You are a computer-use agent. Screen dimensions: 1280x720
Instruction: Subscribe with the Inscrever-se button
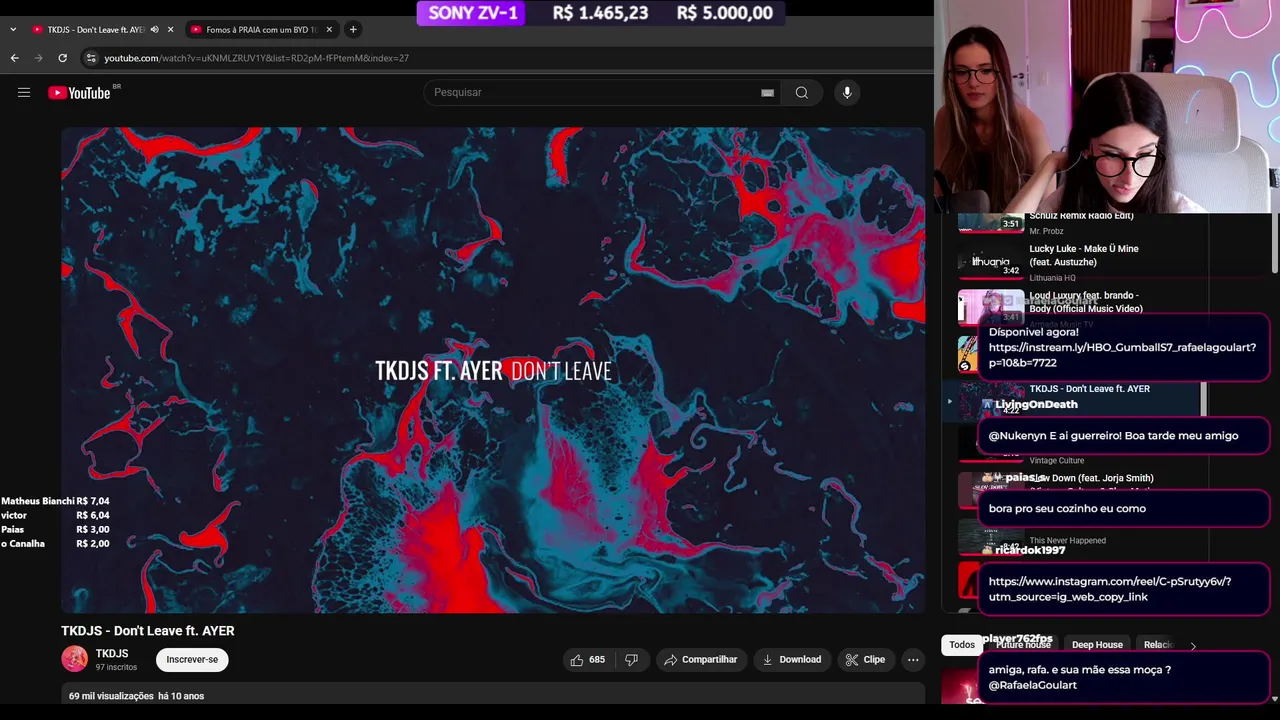tap(192, 660)
